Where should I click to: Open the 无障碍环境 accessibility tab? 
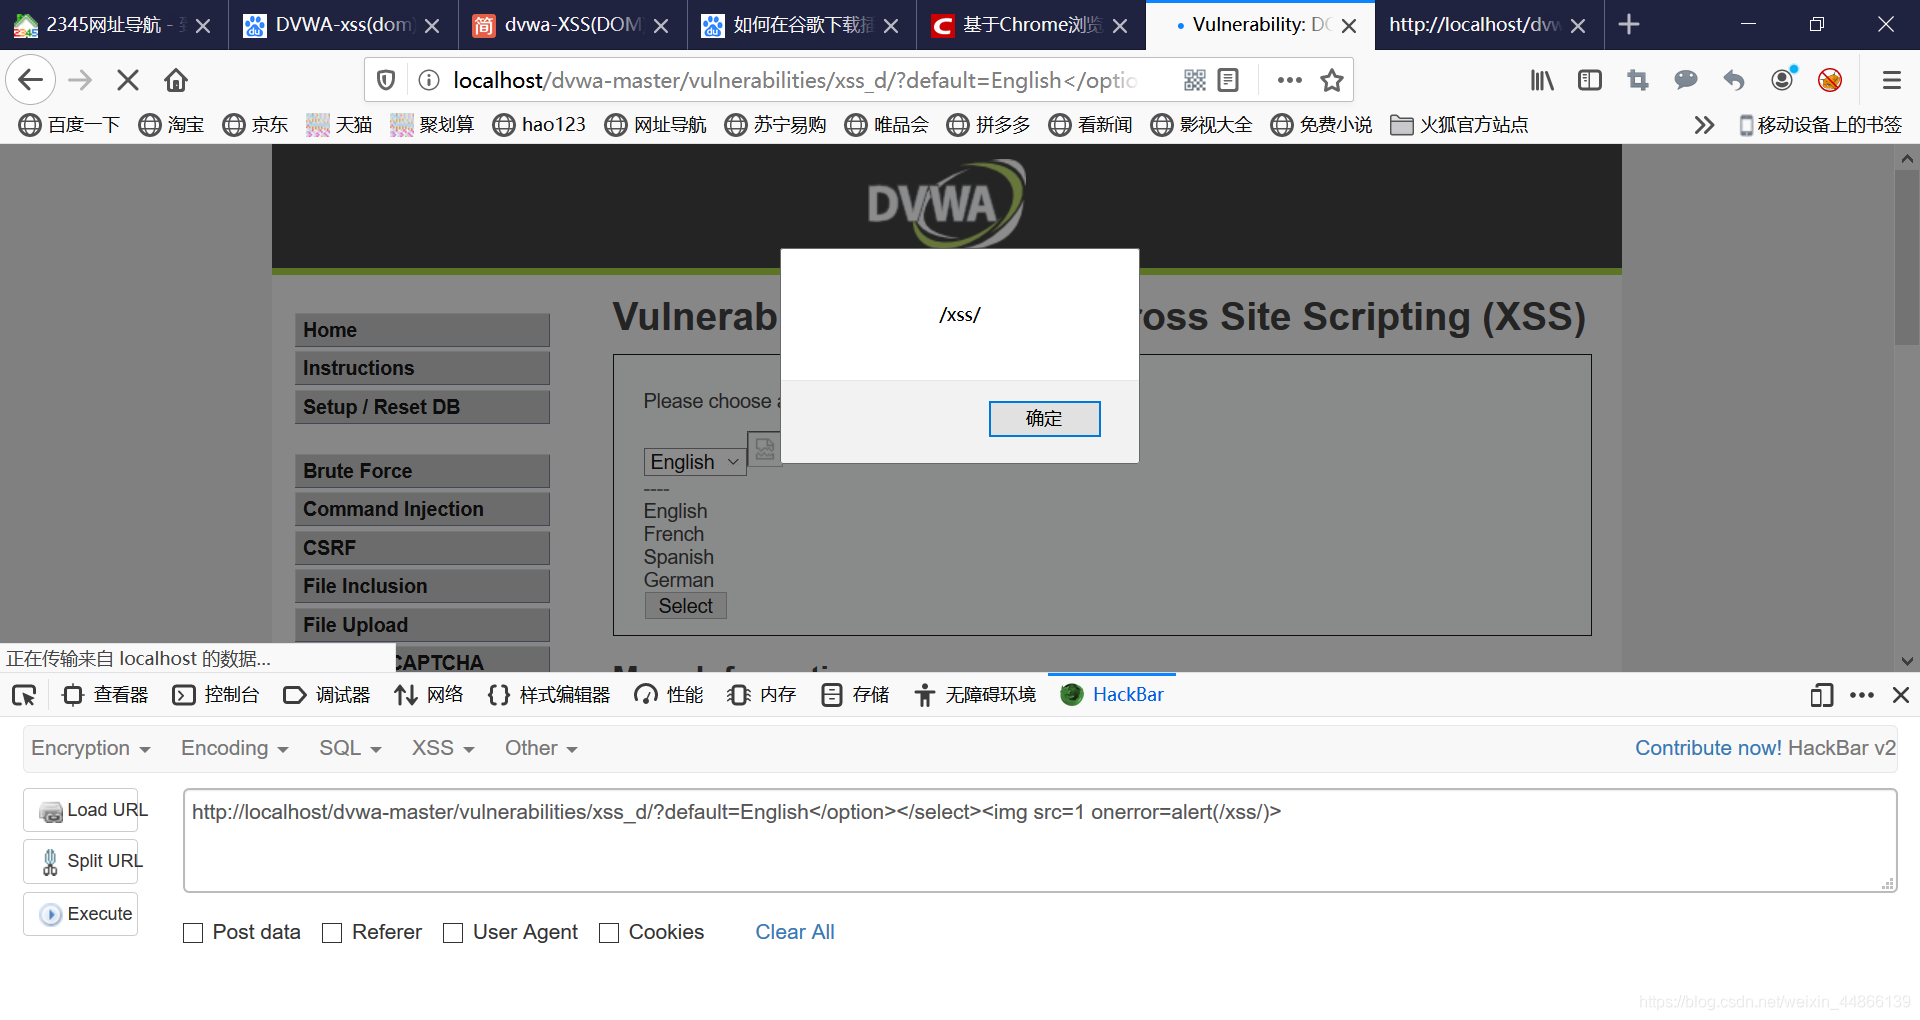pyautogui.click(x=975, y=695)
